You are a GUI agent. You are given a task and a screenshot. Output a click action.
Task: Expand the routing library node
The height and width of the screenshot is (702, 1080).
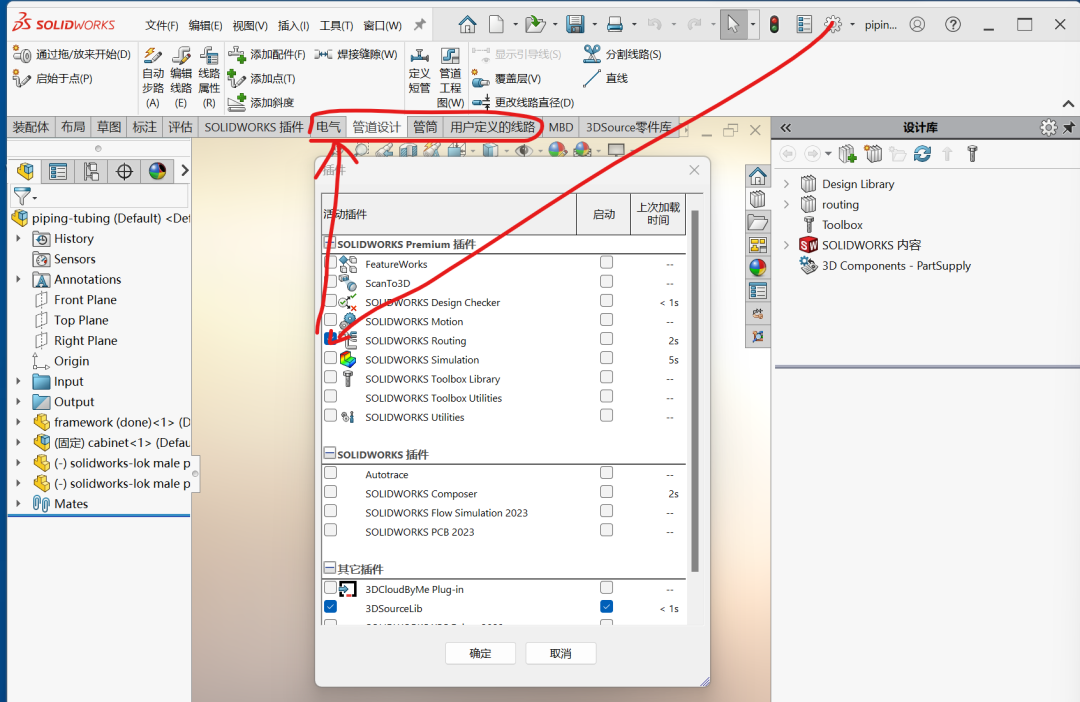[787, 204]
